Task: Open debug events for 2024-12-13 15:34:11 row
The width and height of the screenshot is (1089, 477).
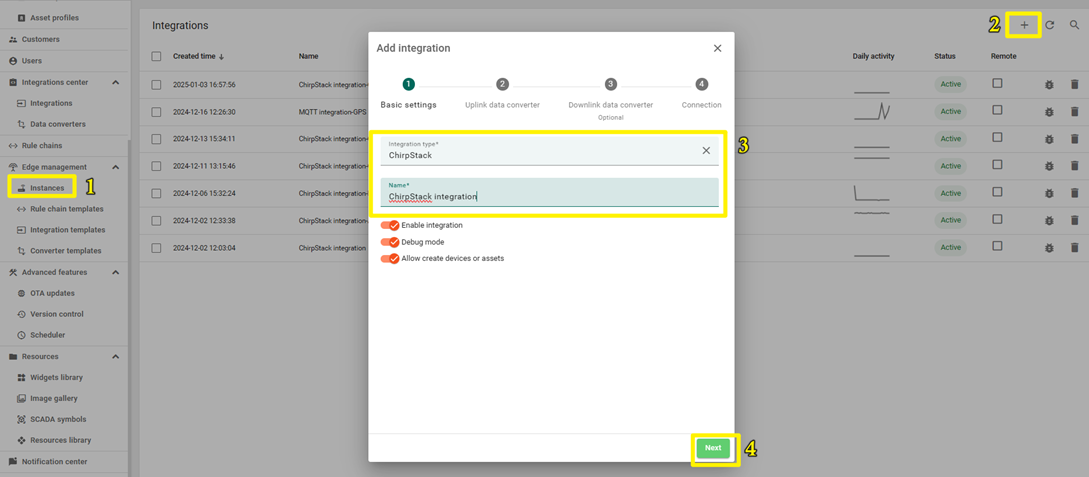Action: pos(1049,139)
